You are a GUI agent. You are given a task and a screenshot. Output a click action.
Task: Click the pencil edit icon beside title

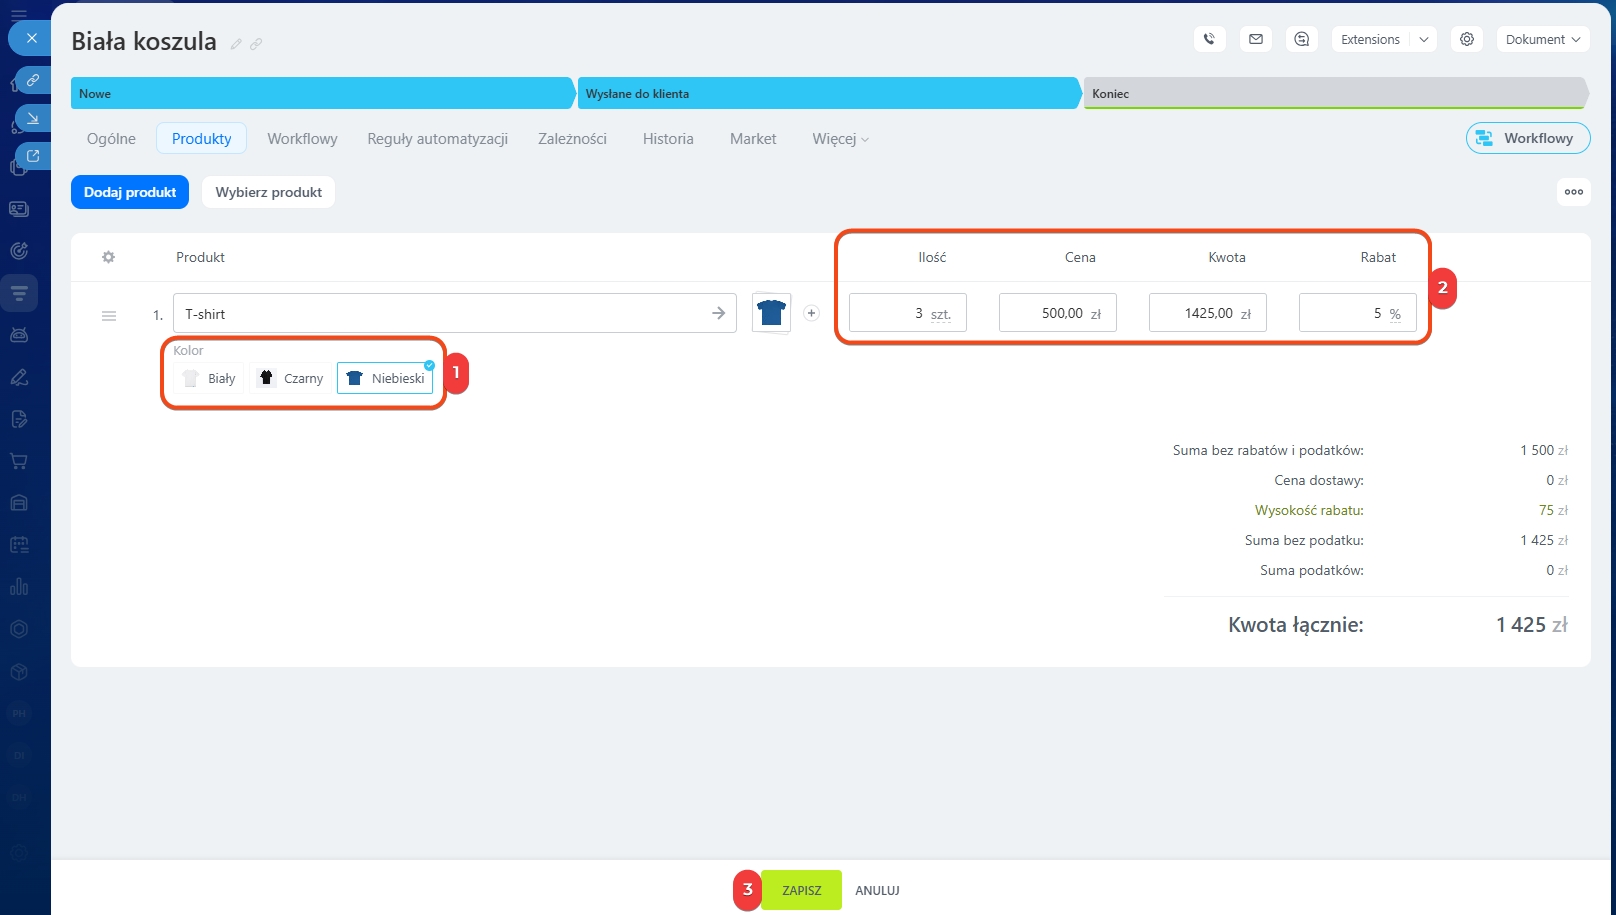(236, 44)
